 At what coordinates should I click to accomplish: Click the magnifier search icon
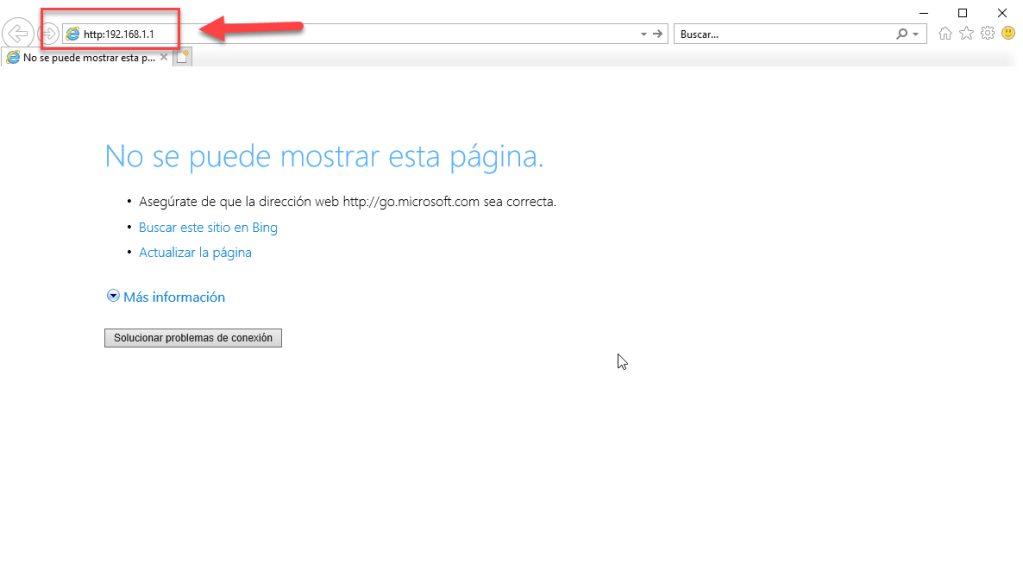pyautogui.click(x=903, y=34)
